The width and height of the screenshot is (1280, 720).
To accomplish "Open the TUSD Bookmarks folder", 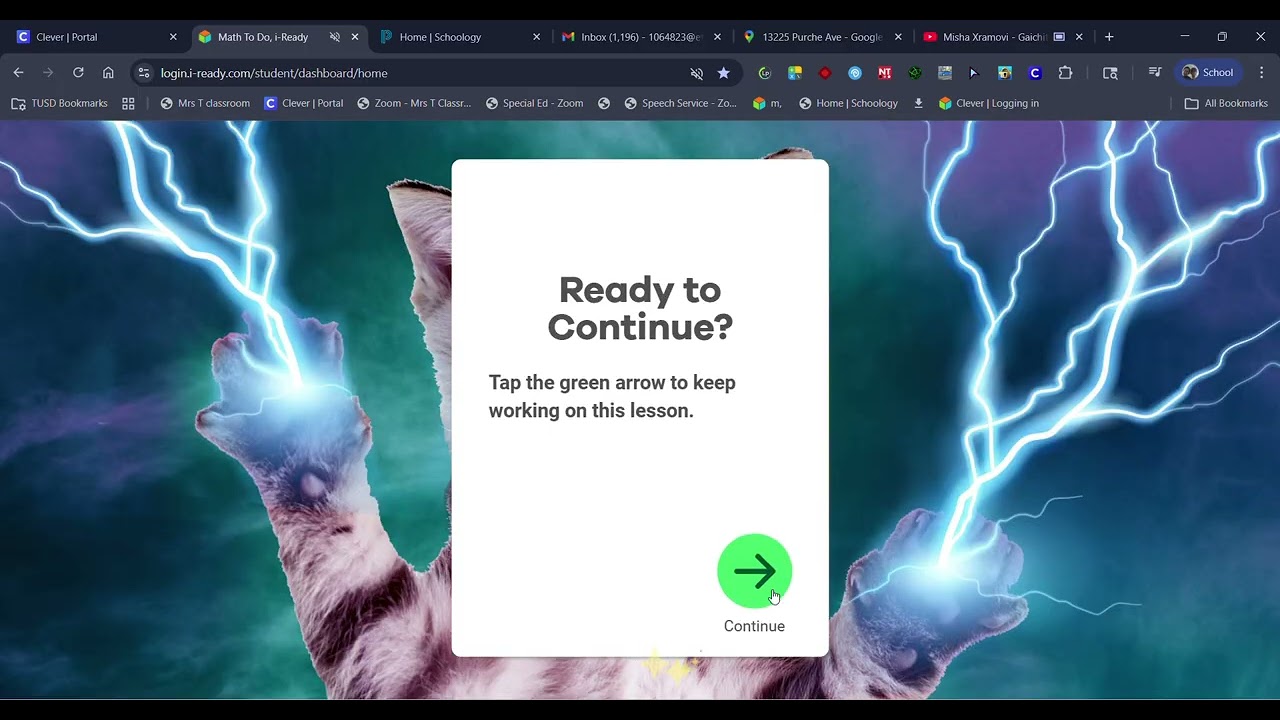I will pos(59,103).
